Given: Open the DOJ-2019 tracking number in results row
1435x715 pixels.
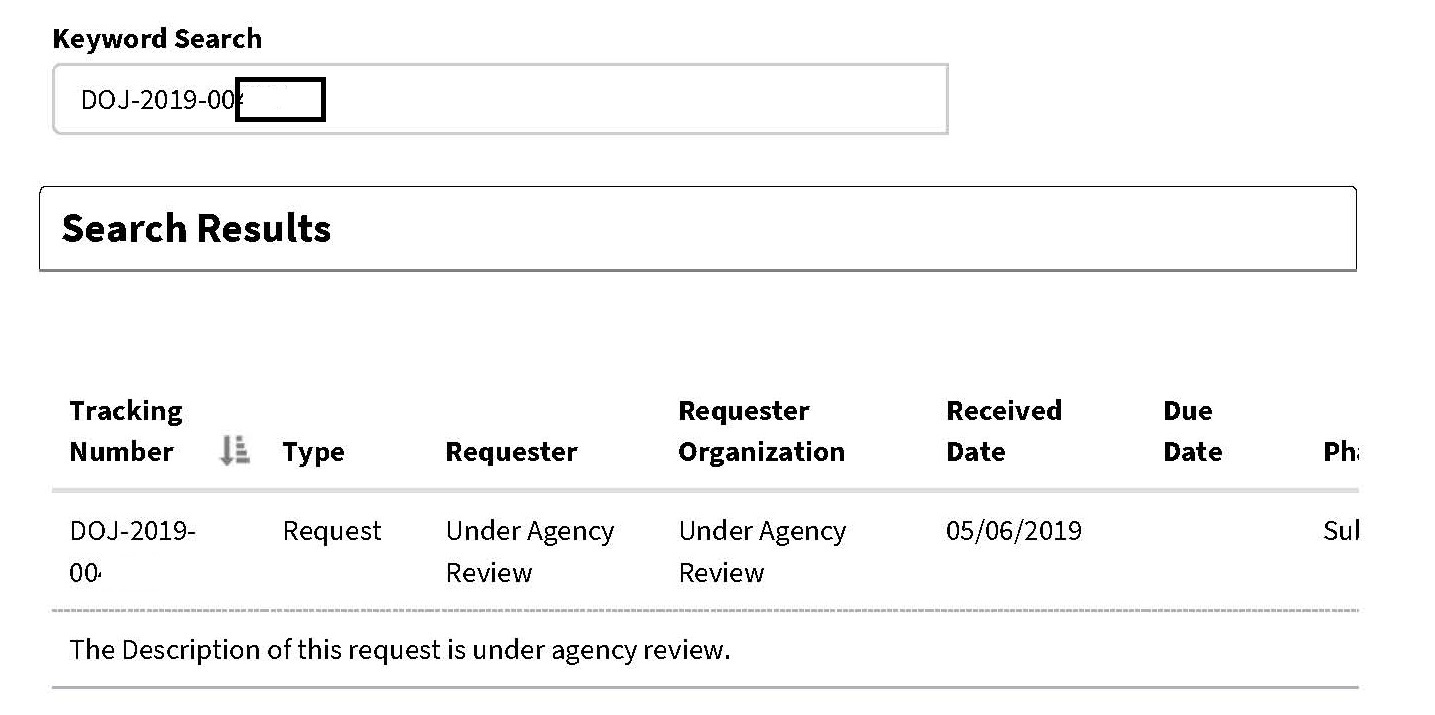Looking at the screenshot, I should coord(132,531).
